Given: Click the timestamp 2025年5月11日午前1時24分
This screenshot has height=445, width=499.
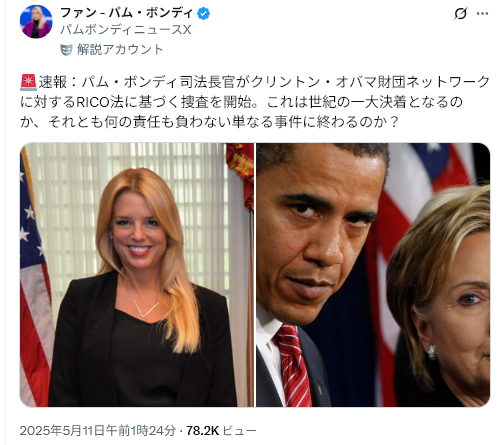Looking at the screenshot, I should coord(98,431).
